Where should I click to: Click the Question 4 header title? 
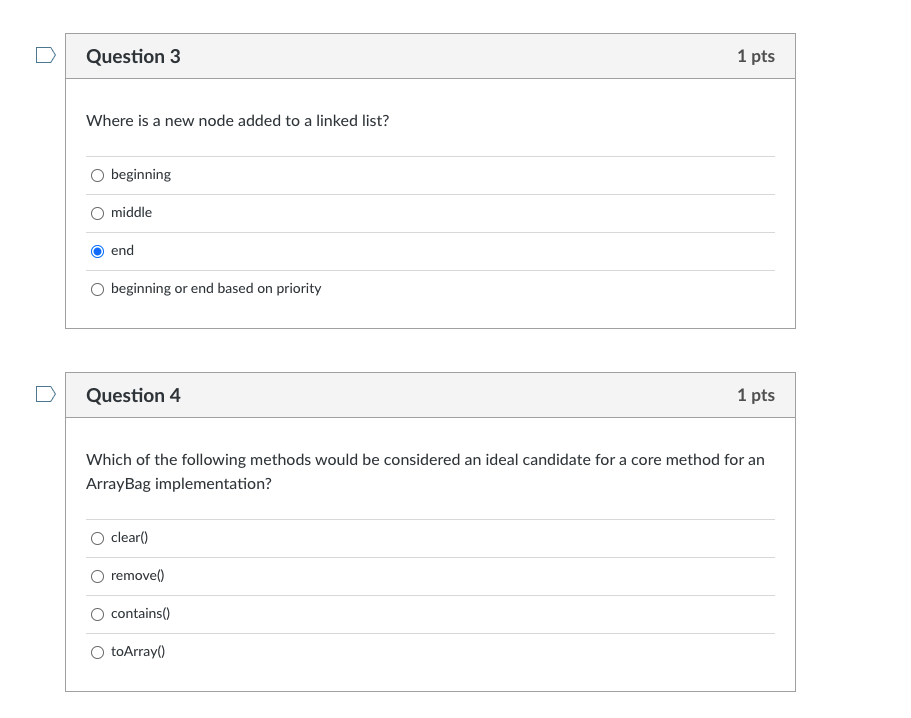click(134, 395)
